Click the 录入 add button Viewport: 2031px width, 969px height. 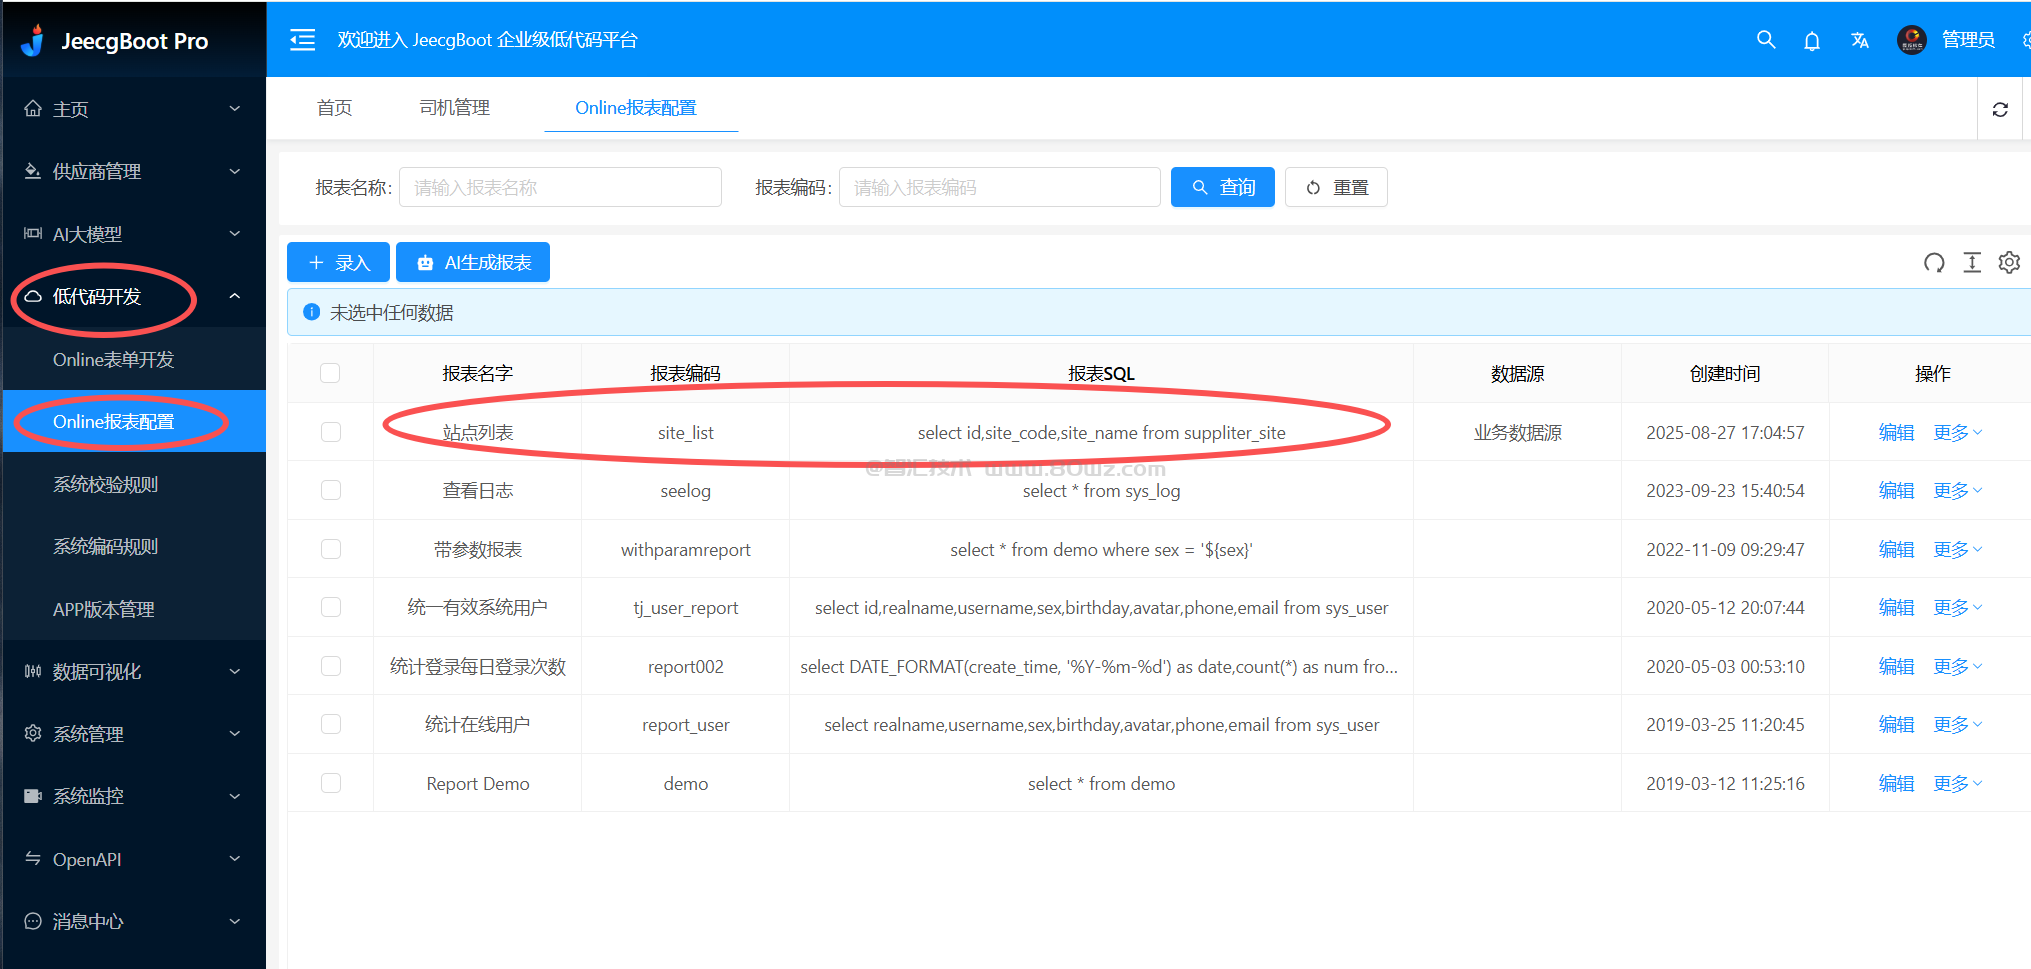[x=339, y=262]
